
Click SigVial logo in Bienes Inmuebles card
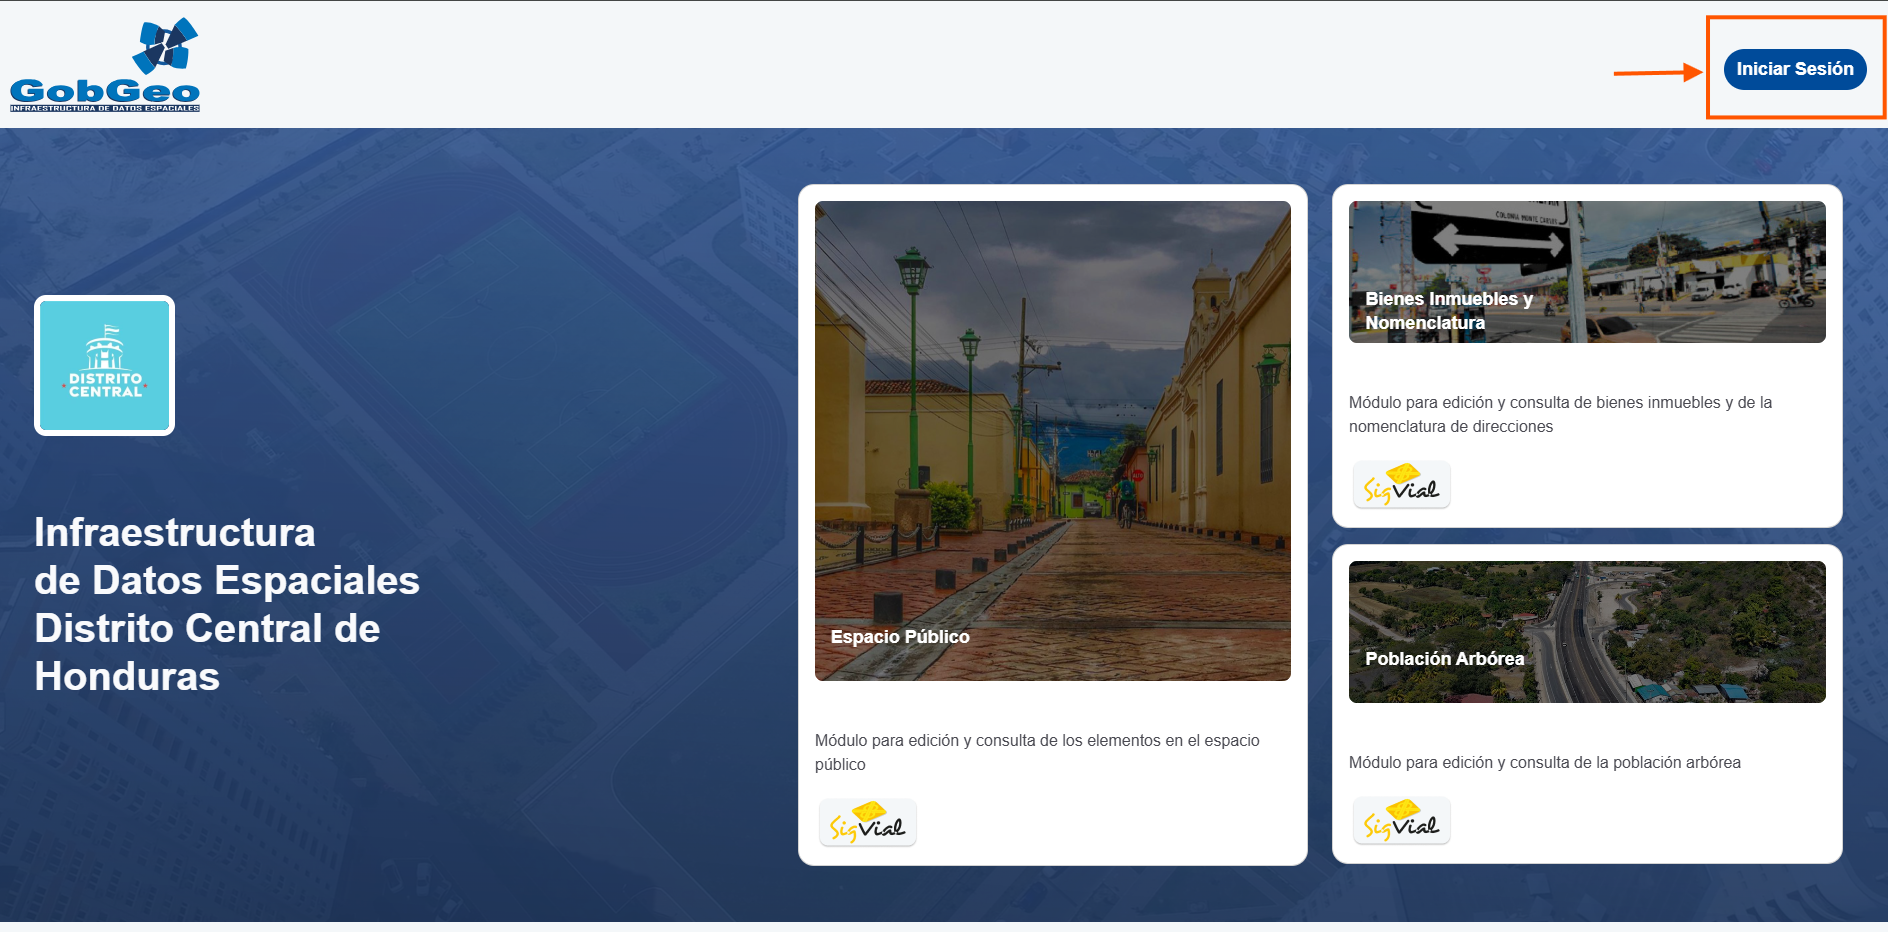point(1401,485)
